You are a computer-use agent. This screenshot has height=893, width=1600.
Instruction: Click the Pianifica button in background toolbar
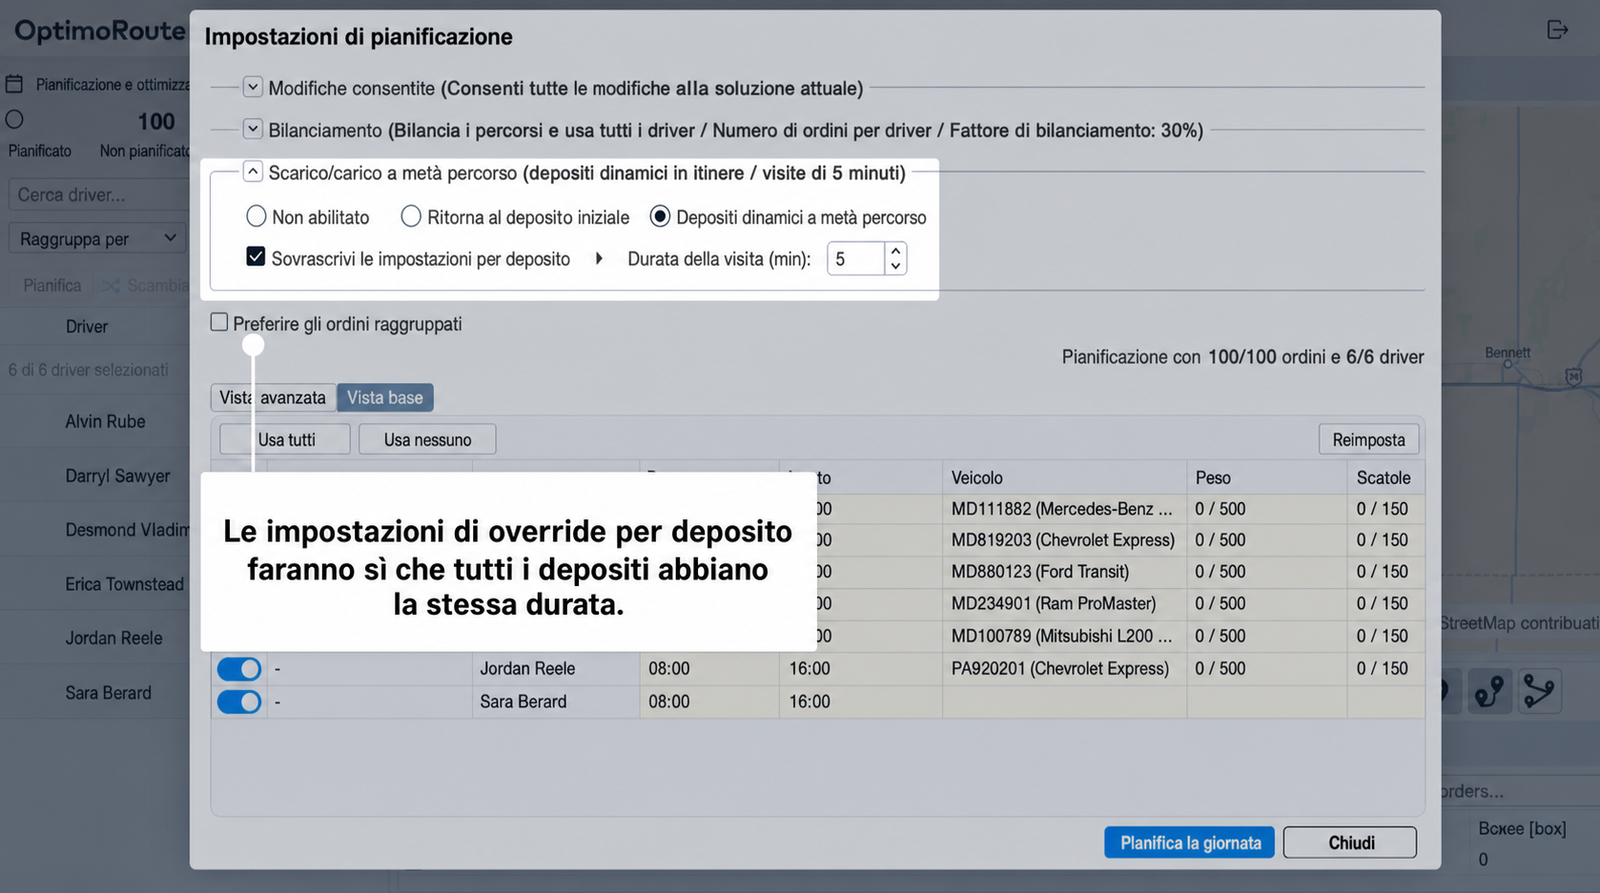(52, 285)
